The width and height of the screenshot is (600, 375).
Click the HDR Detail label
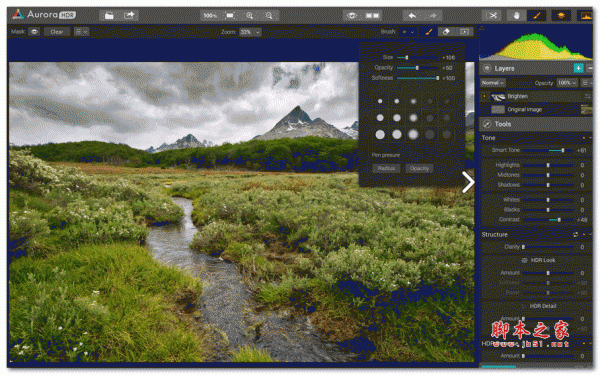[x=543, y=306]
